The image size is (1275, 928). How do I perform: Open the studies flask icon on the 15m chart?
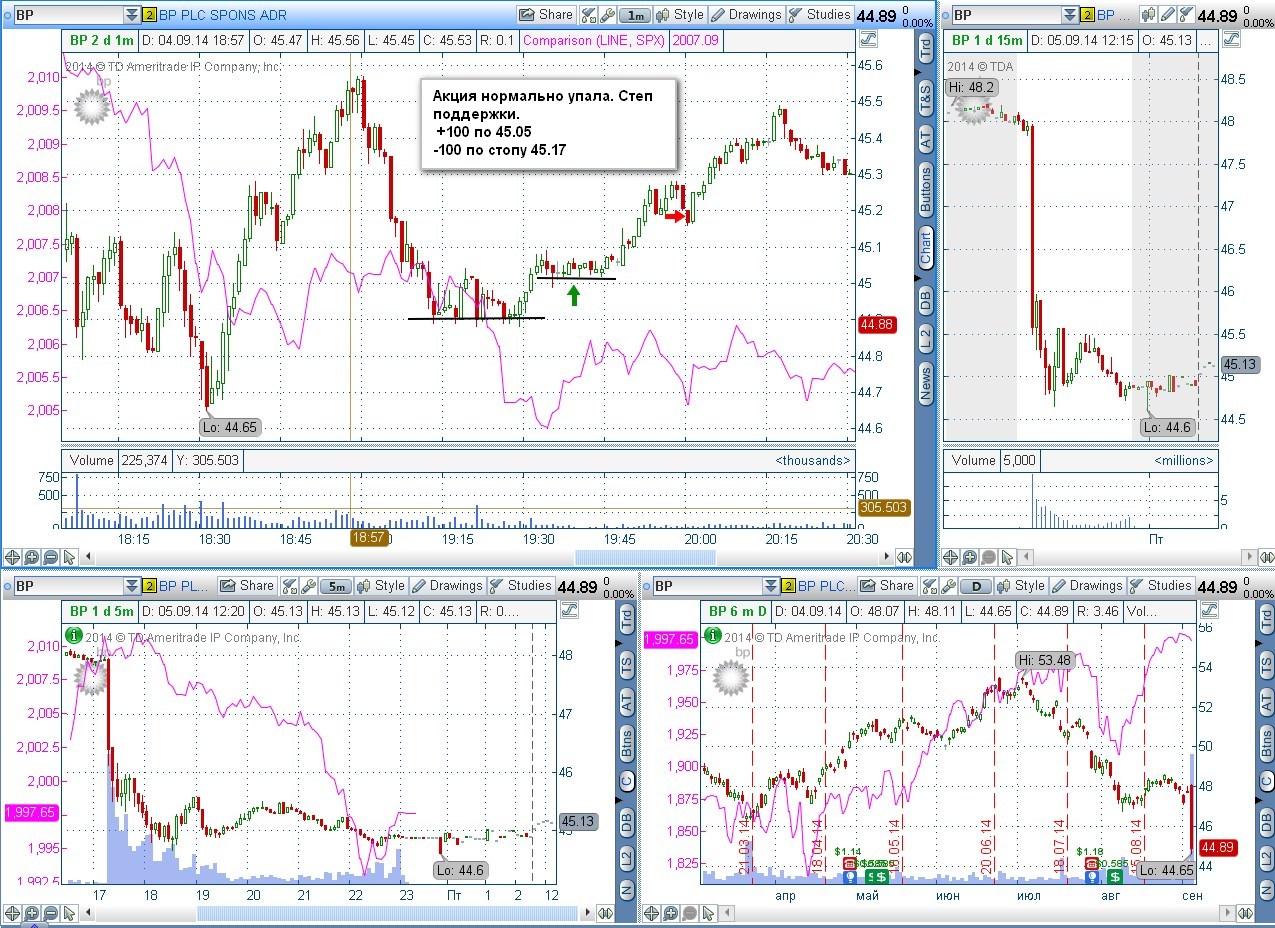click(x=1186, y=15)
